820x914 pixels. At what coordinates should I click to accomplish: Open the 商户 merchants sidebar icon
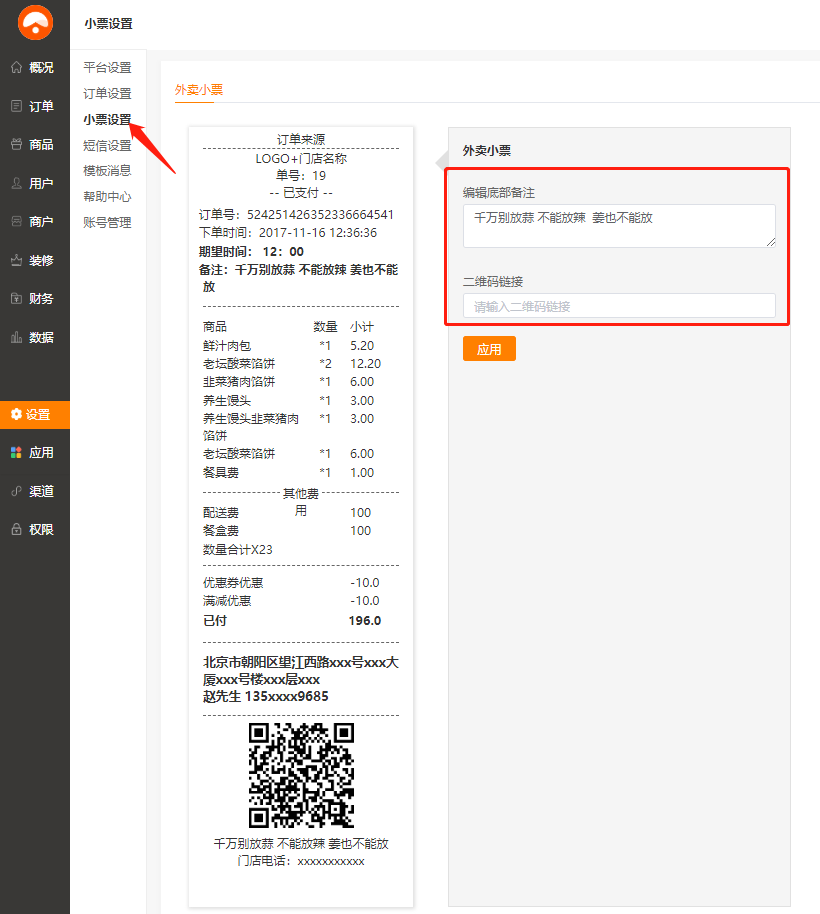coord(16,222)
